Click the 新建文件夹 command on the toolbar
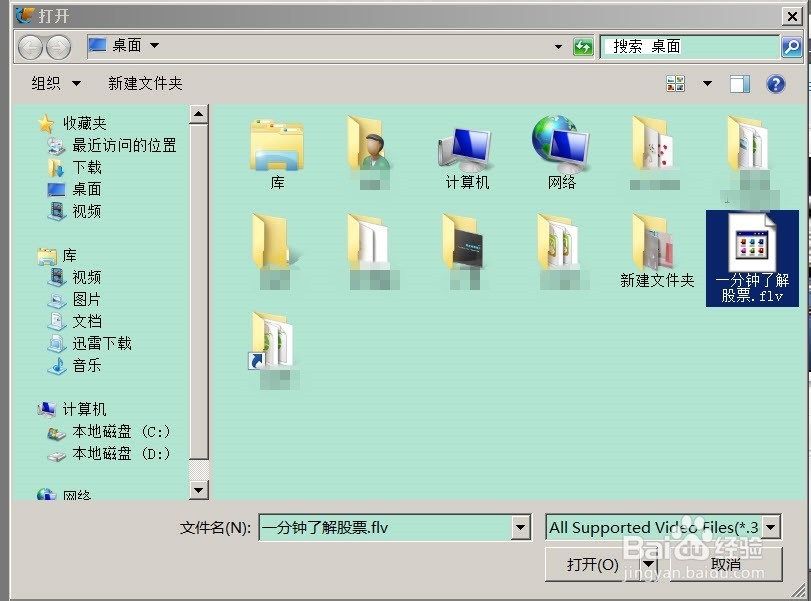Screen dimensions: 811x601 [x=145, y=83]
